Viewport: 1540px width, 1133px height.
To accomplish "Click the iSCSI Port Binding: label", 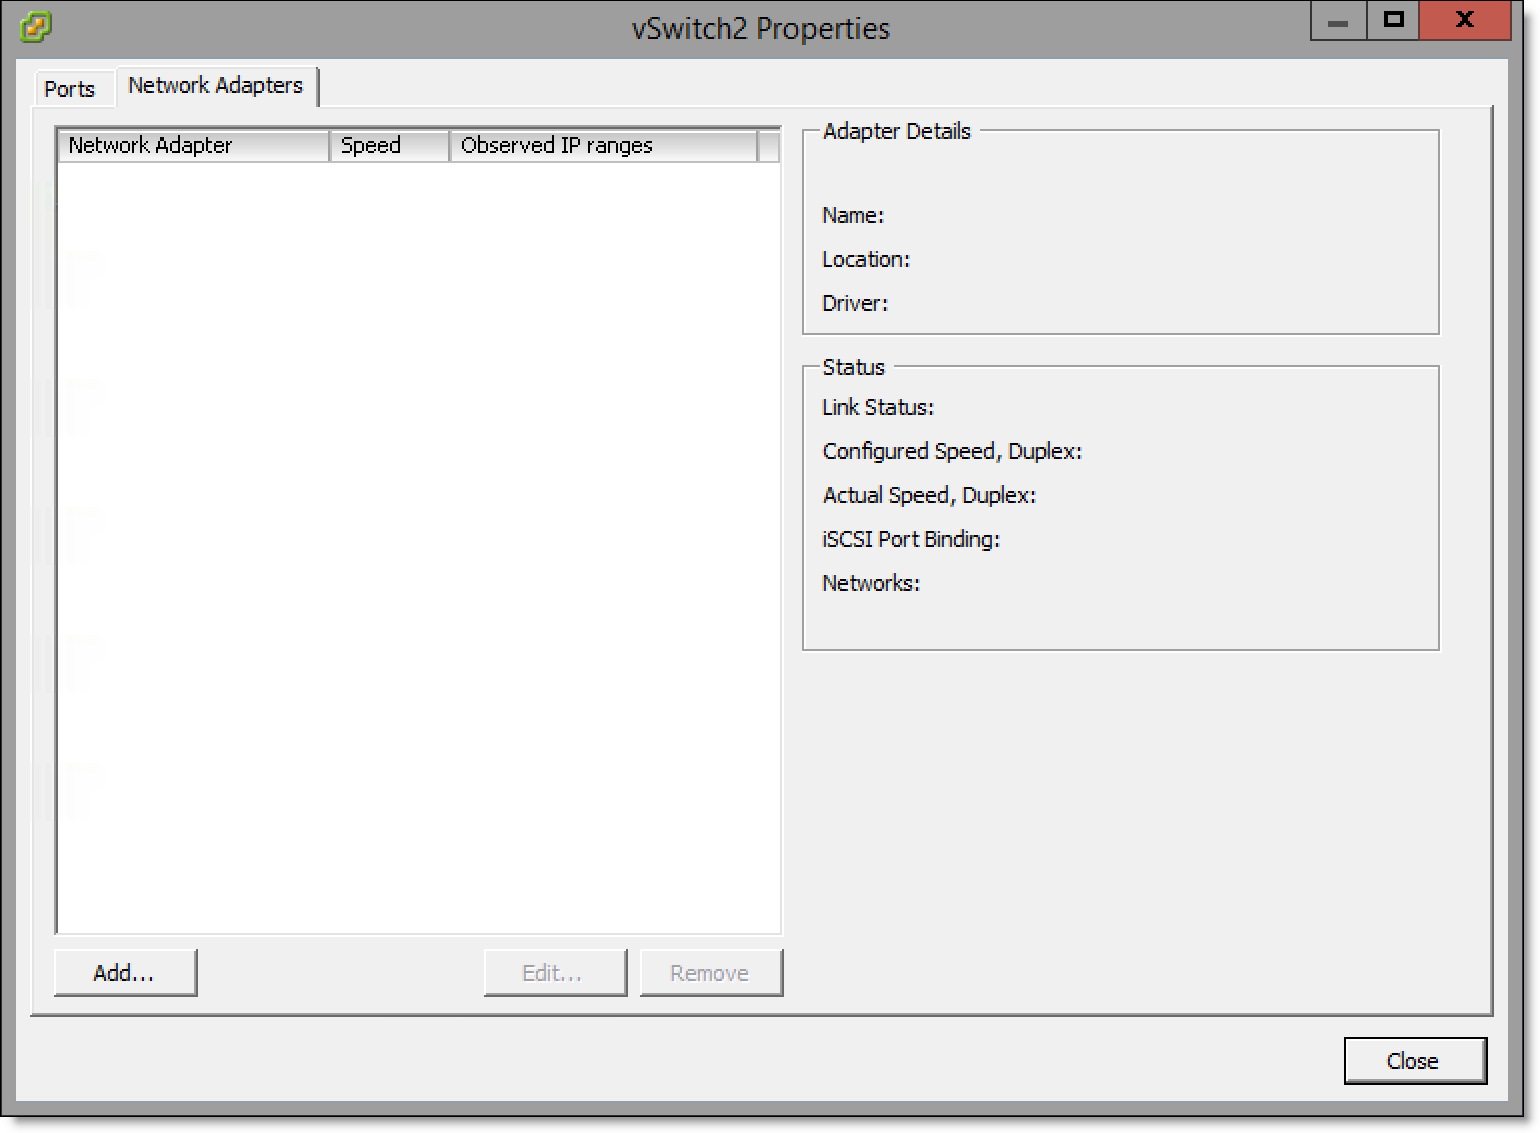I will point(911,540).
